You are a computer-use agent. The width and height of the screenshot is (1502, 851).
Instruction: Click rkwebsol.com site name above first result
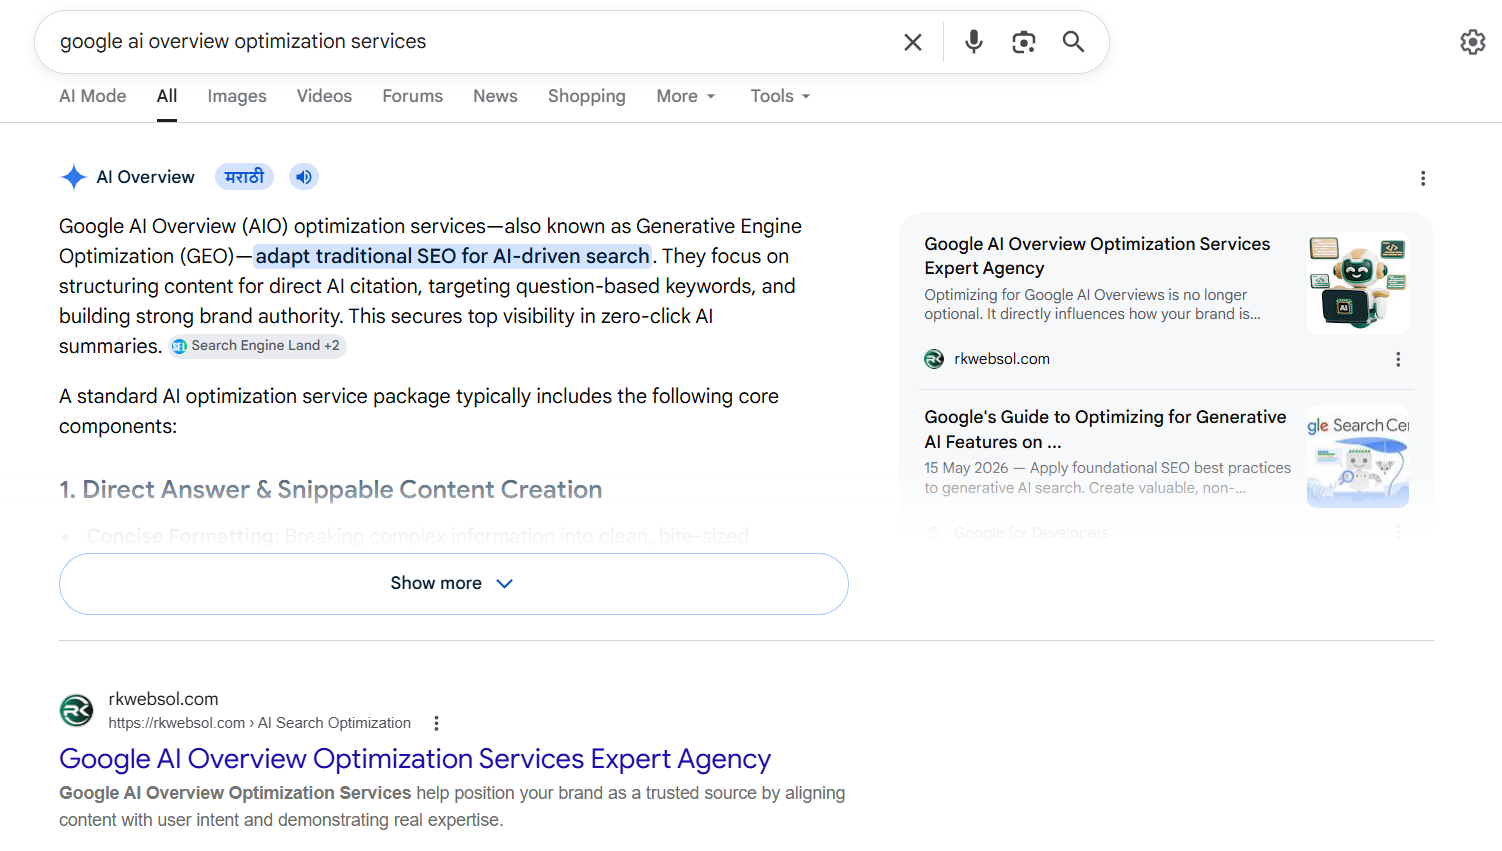tap(163, 699)
